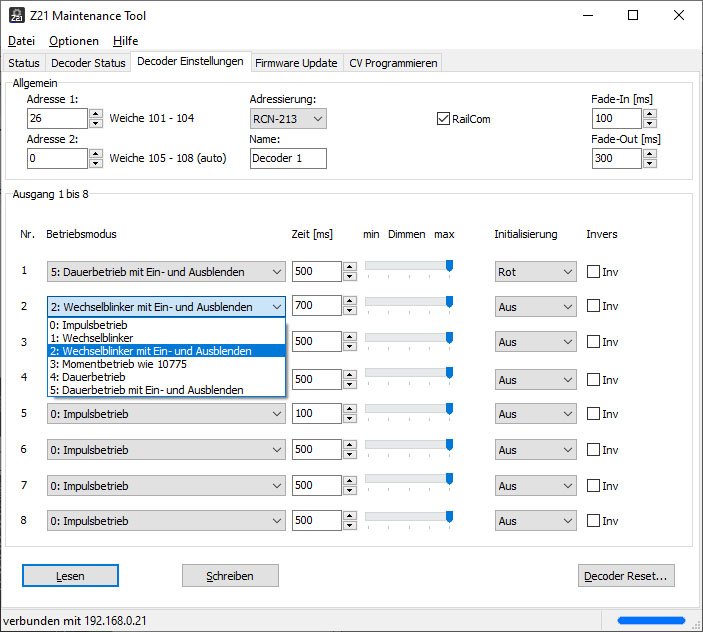
Task: Select the Decoder Einstellungen tab
Action: tap(190, 61)
